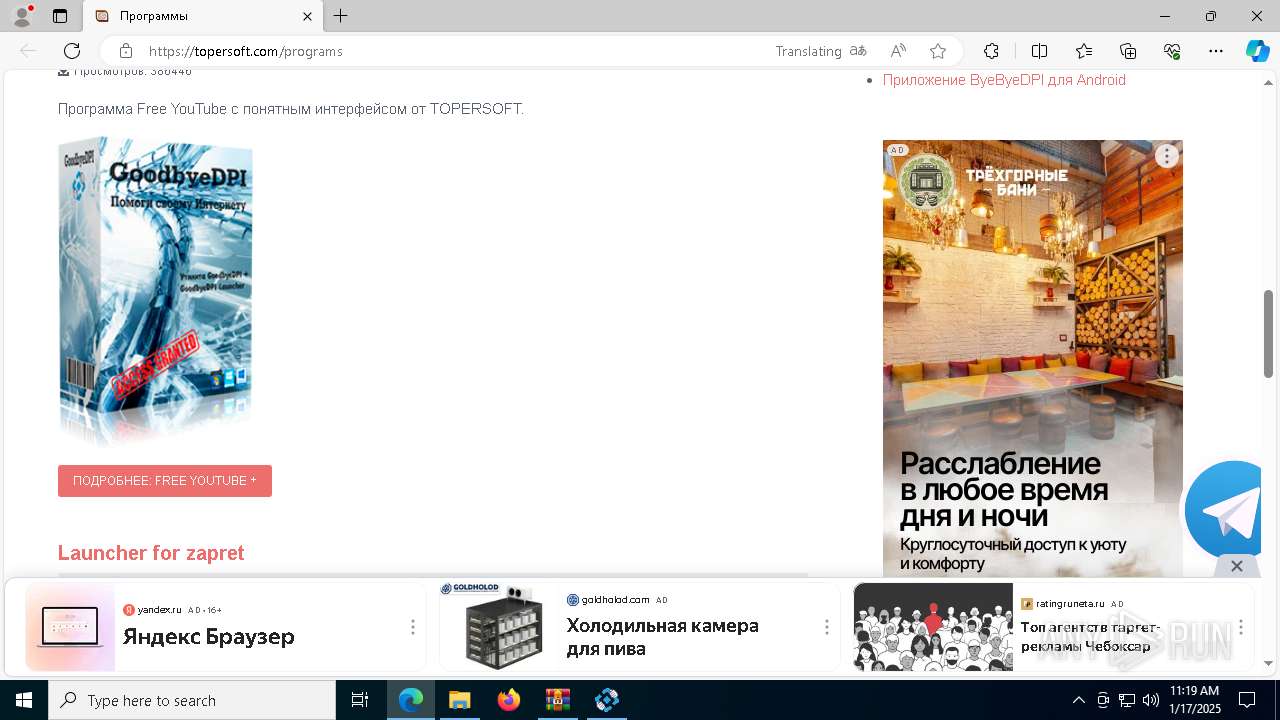
Task: Open the blue diamond taskbar app
Action: point(606,700)
